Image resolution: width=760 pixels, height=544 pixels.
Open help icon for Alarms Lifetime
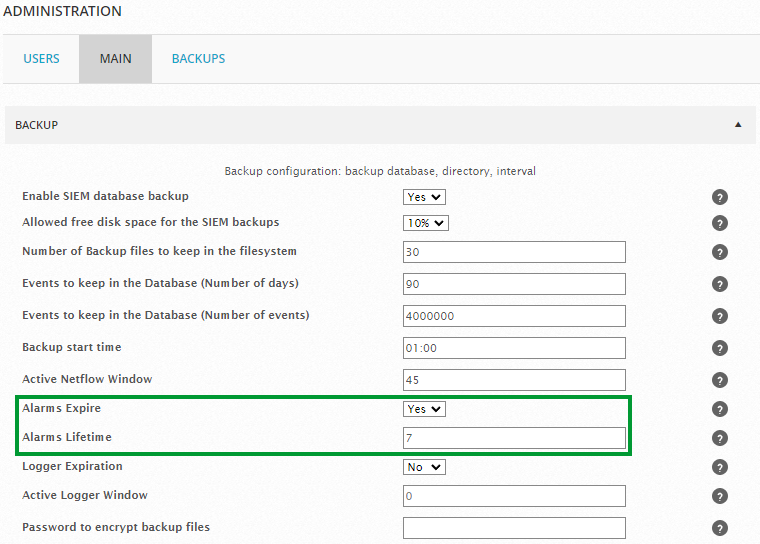tap(720, 438)
